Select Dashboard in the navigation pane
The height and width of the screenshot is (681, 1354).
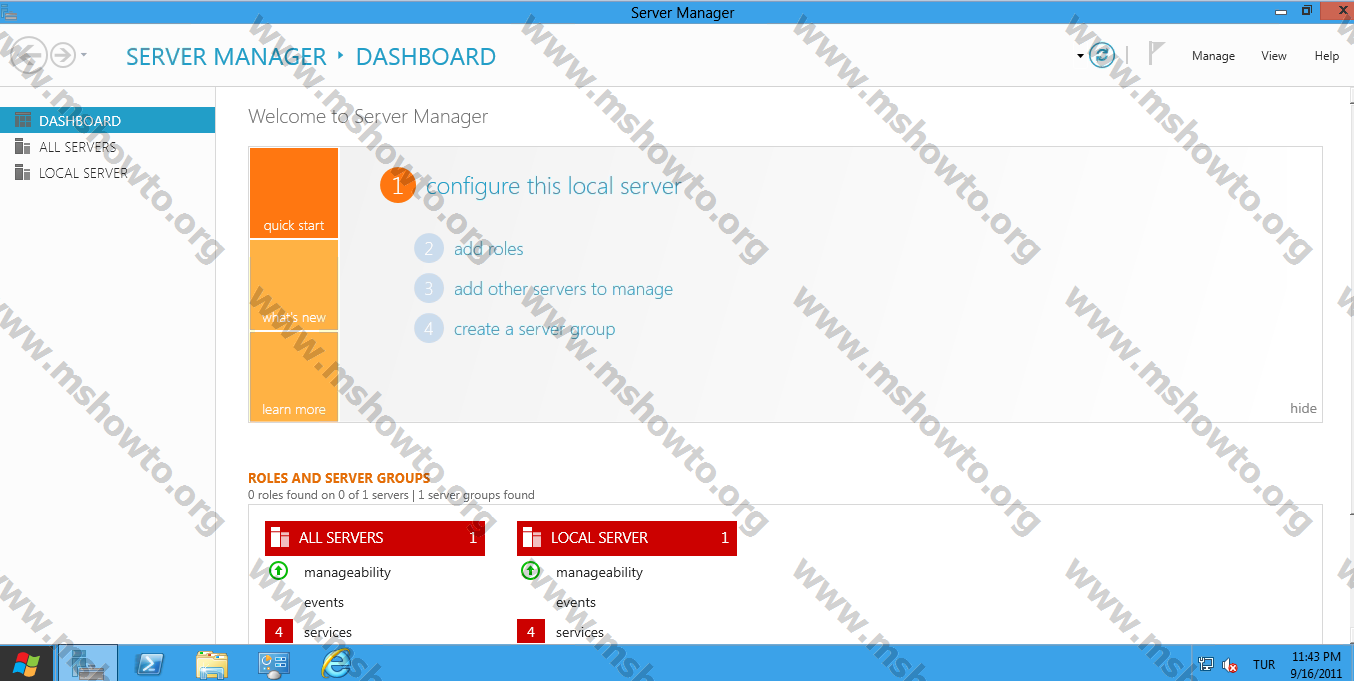coord(107,120)
